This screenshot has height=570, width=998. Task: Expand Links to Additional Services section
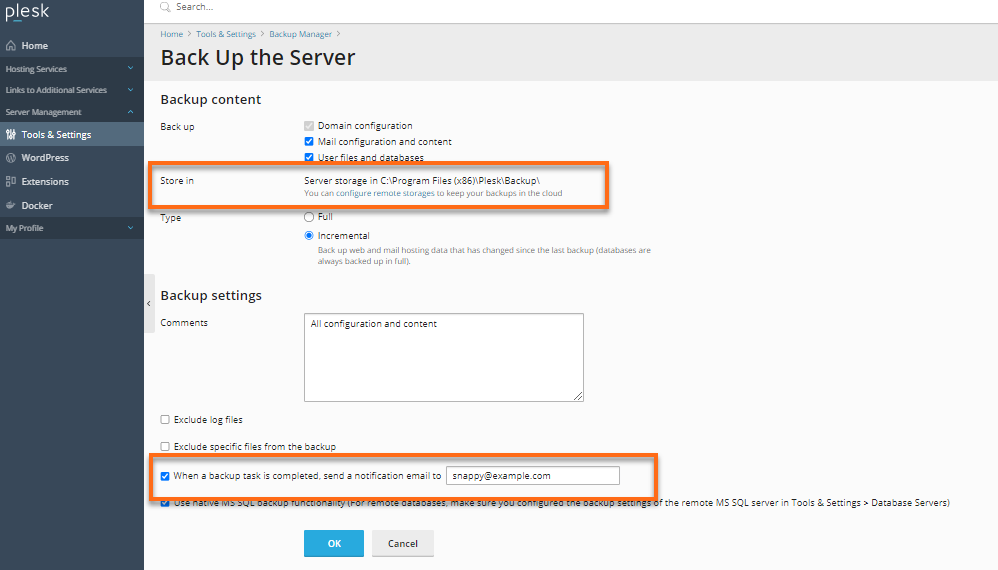[71, 90]
